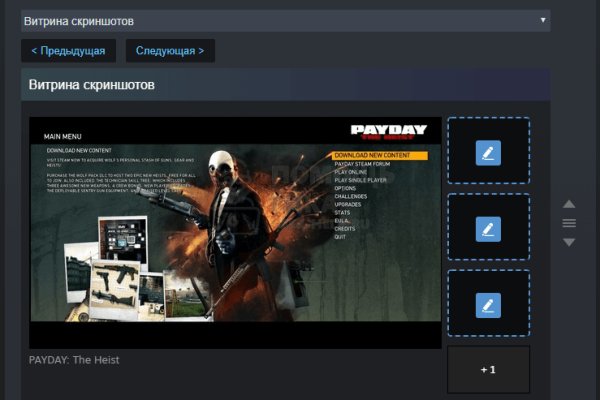
Task: Click the Main Menu title in the screenshot
Action: click(62, 136)
